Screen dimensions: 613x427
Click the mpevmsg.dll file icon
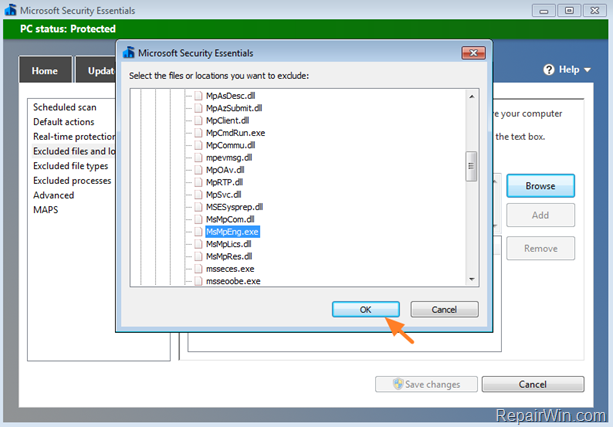point(198,158)
